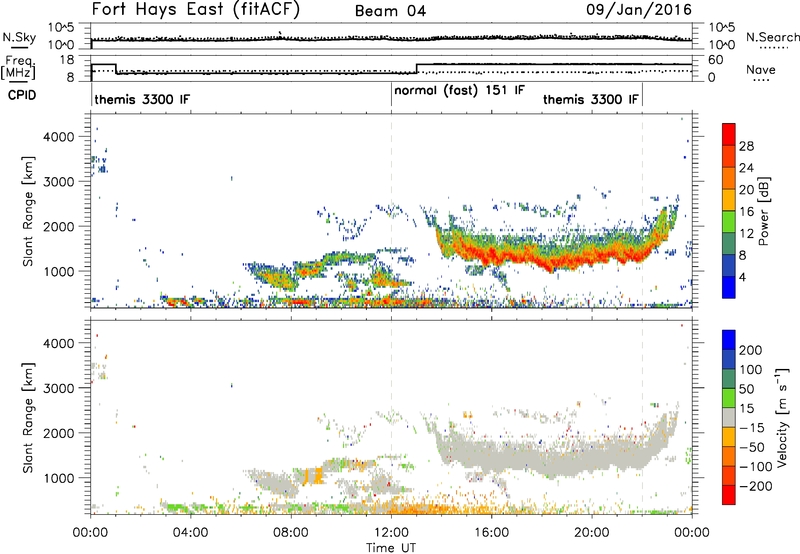Click the blue bottom of the Power color bar
The height and width of the screenshot is (554, 800).
click(x=729, y=287)
